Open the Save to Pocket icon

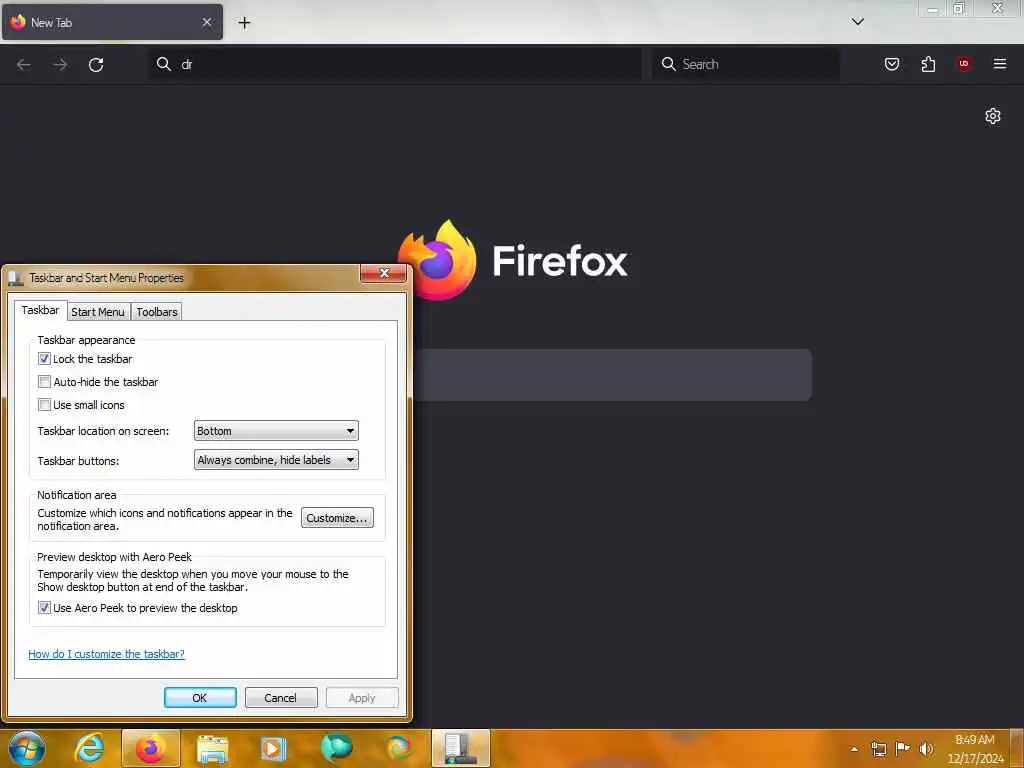892,64
